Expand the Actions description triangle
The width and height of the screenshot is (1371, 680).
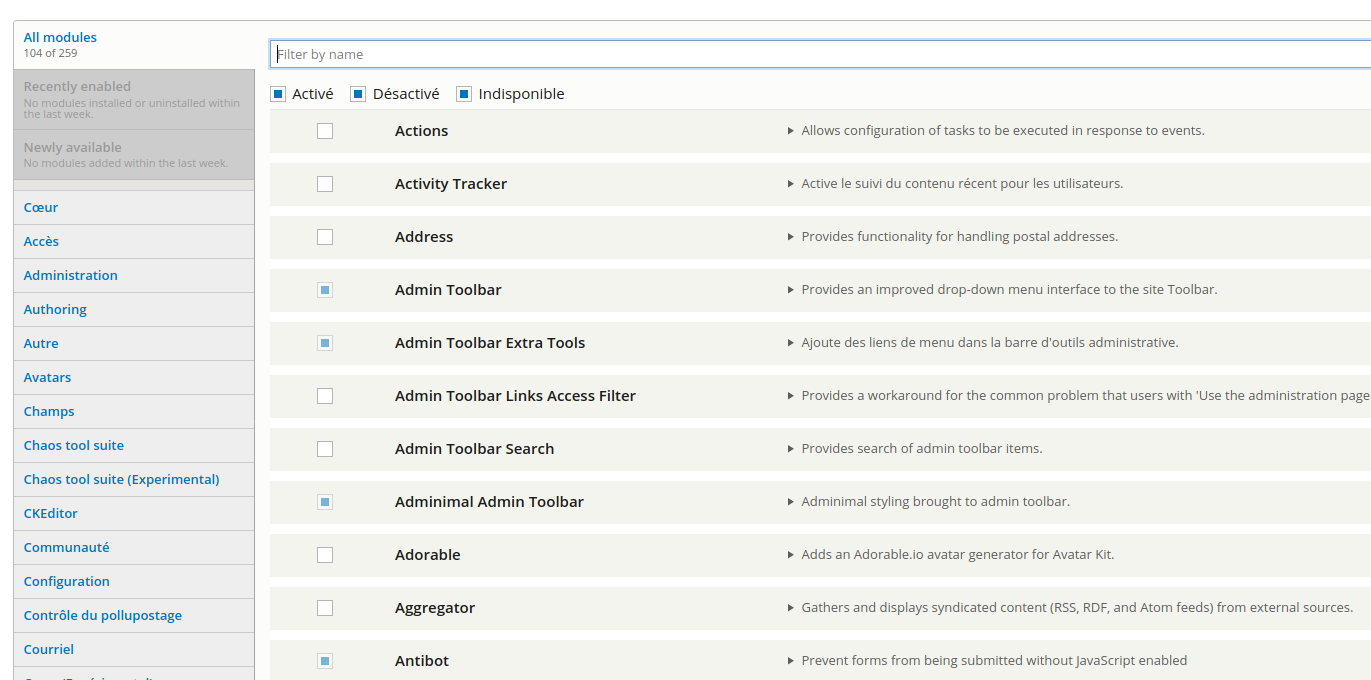click(x=791, y=131)
